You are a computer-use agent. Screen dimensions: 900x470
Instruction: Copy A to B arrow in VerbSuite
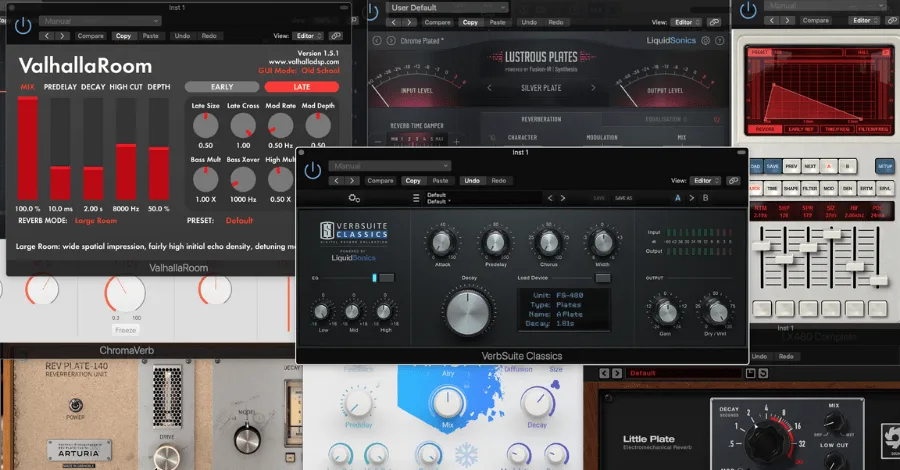pos(692,198)
